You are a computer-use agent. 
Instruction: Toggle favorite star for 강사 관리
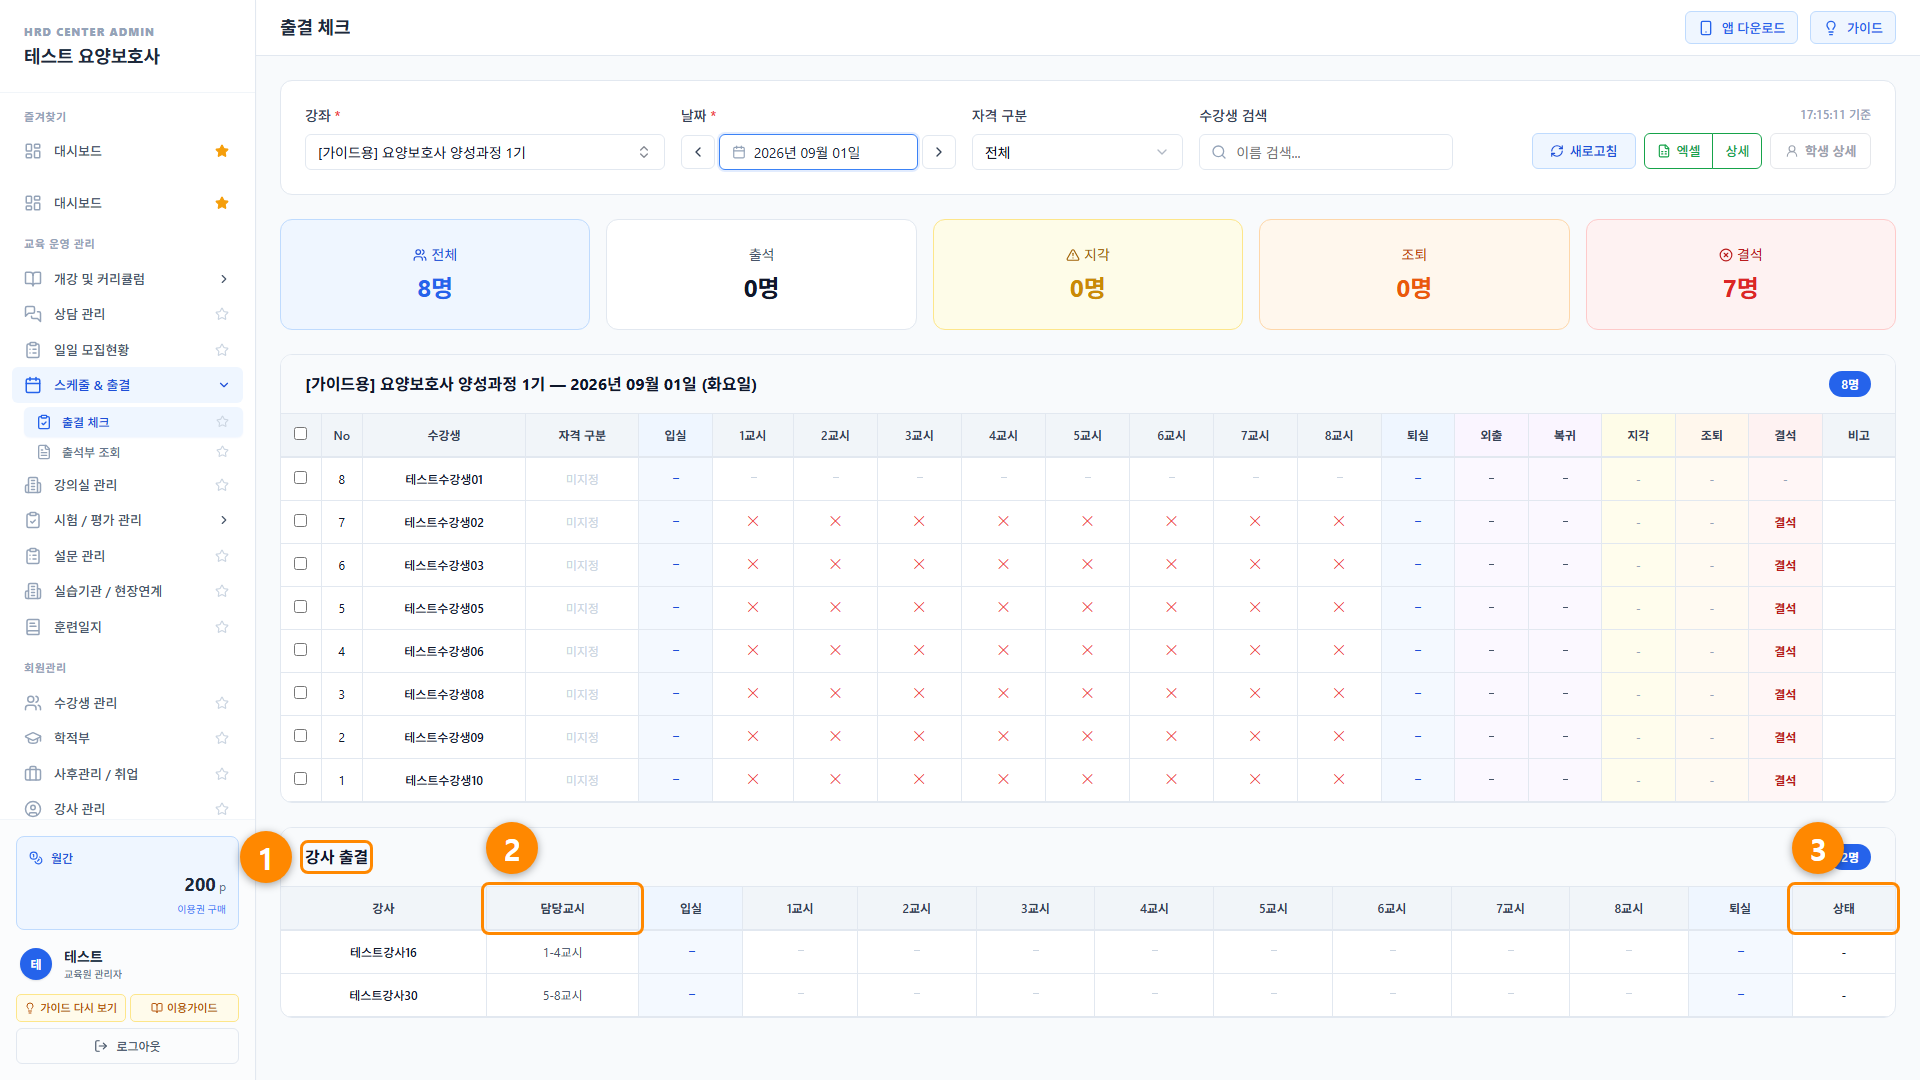tap(222, 809)
